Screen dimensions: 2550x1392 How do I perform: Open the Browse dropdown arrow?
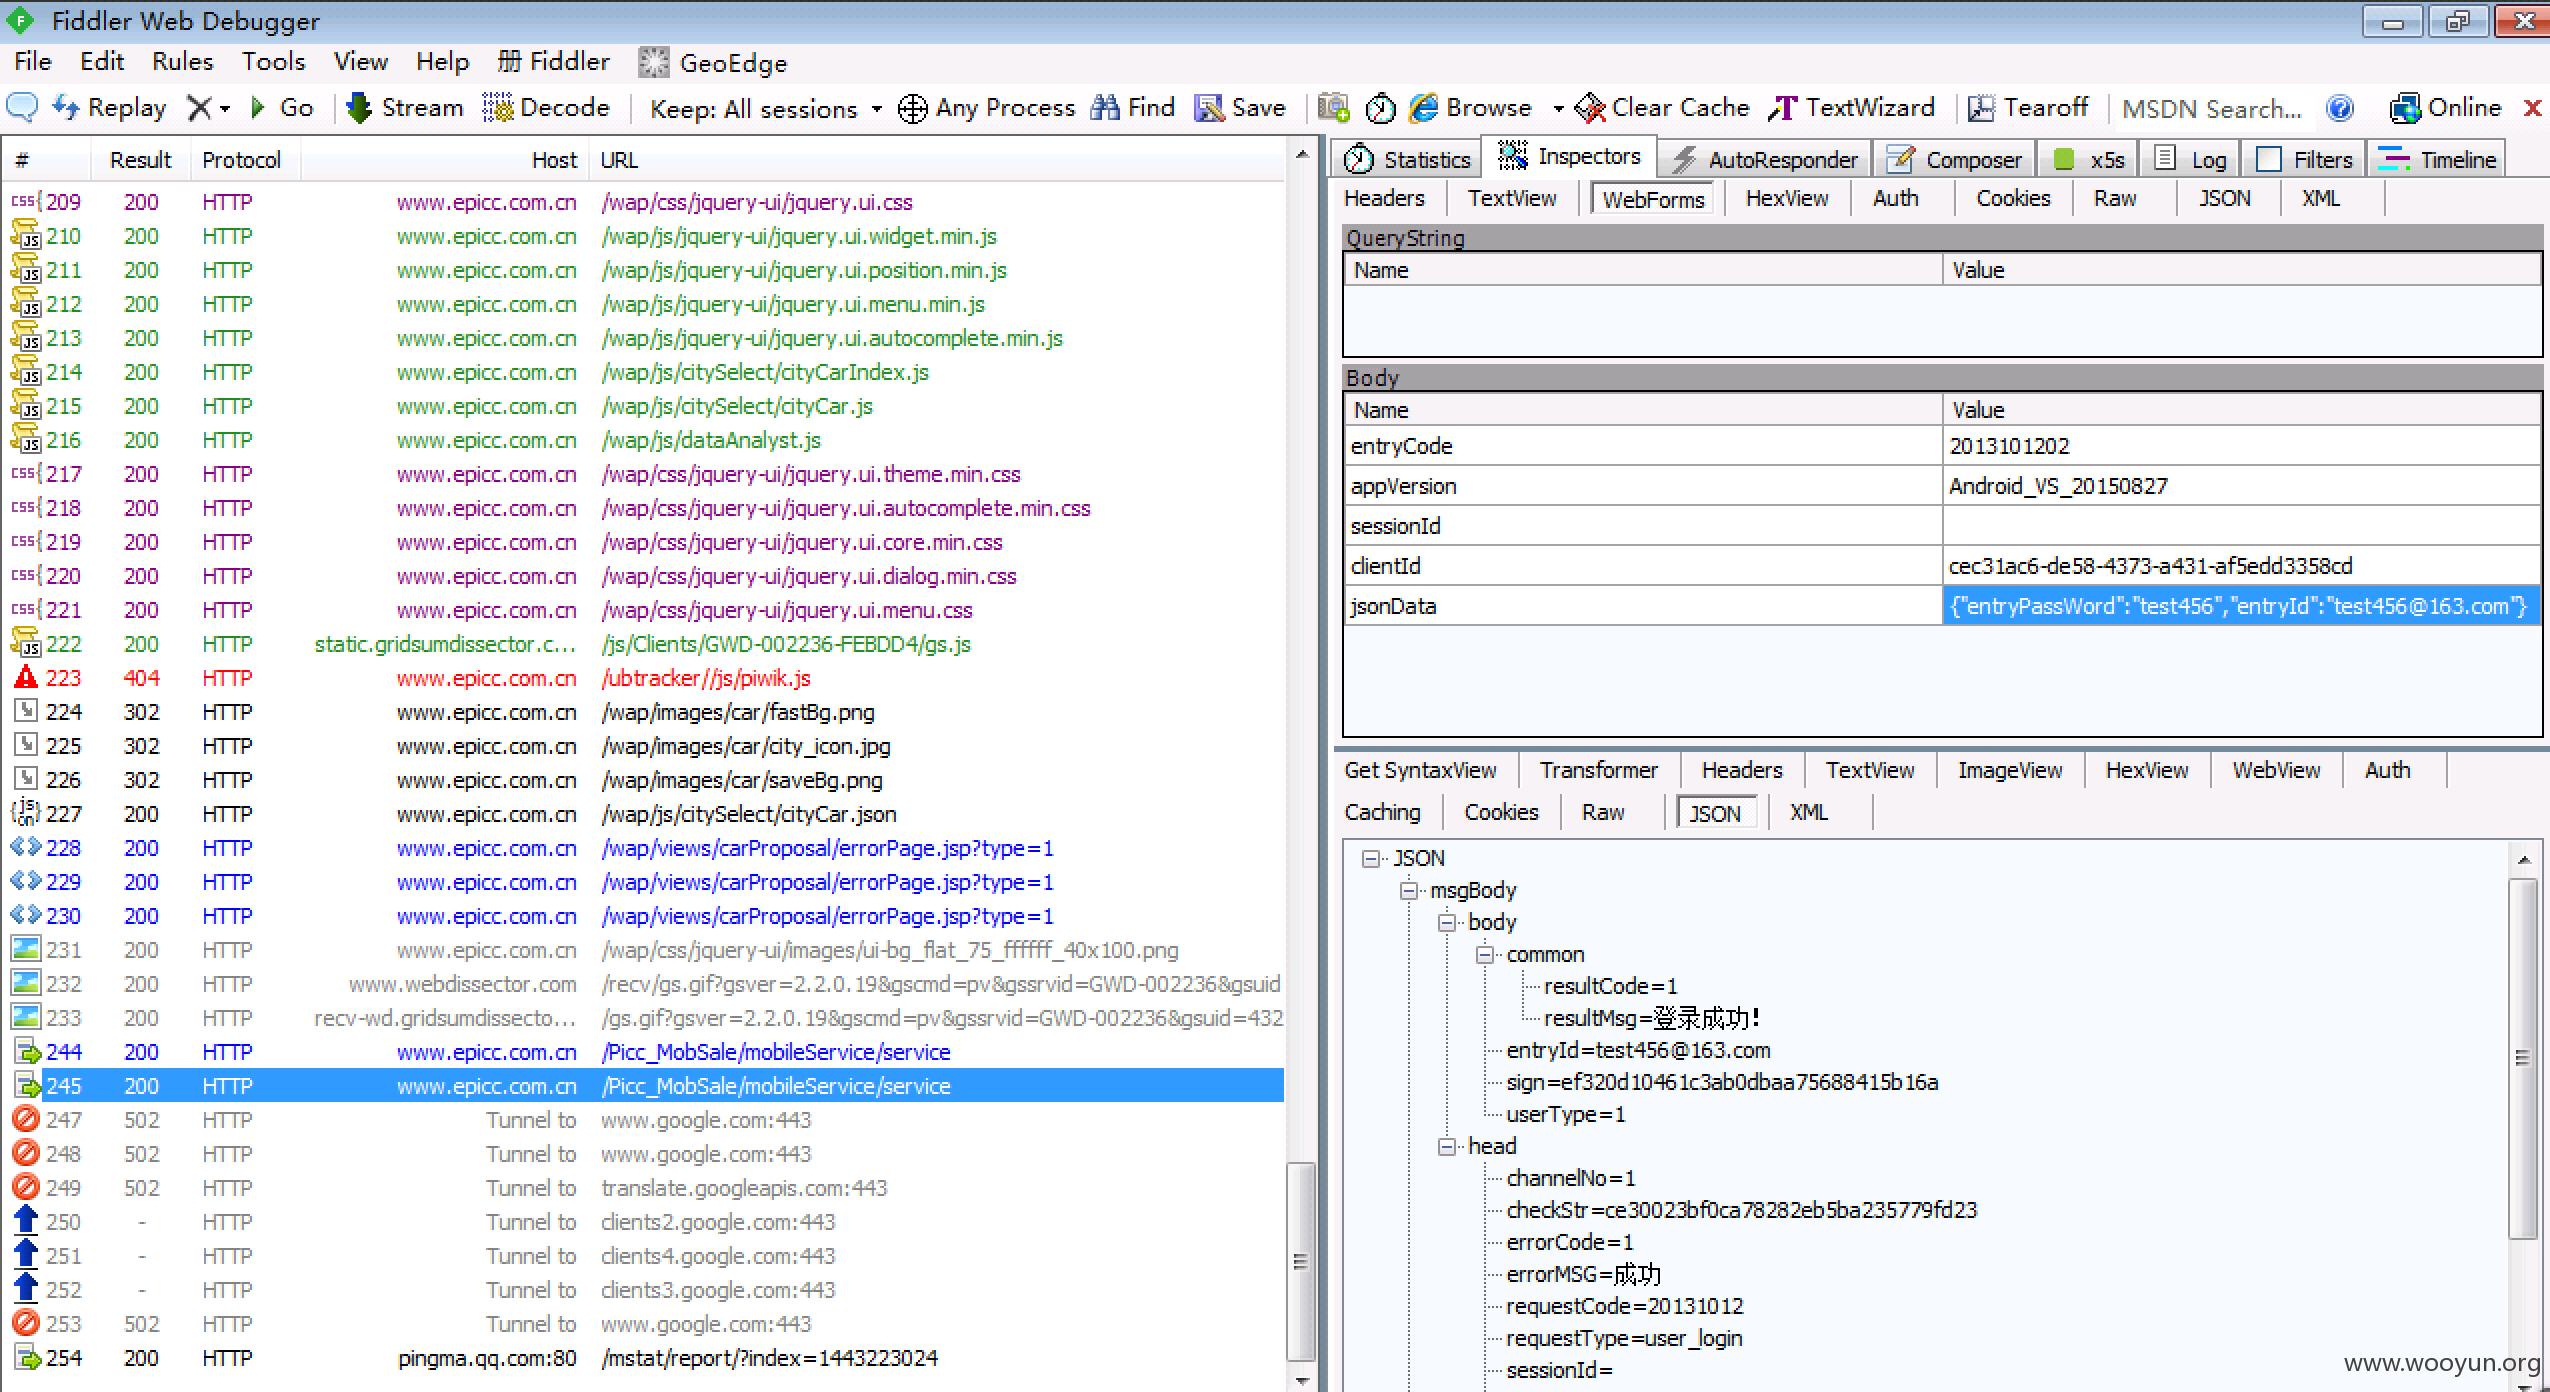(1558, 108)
